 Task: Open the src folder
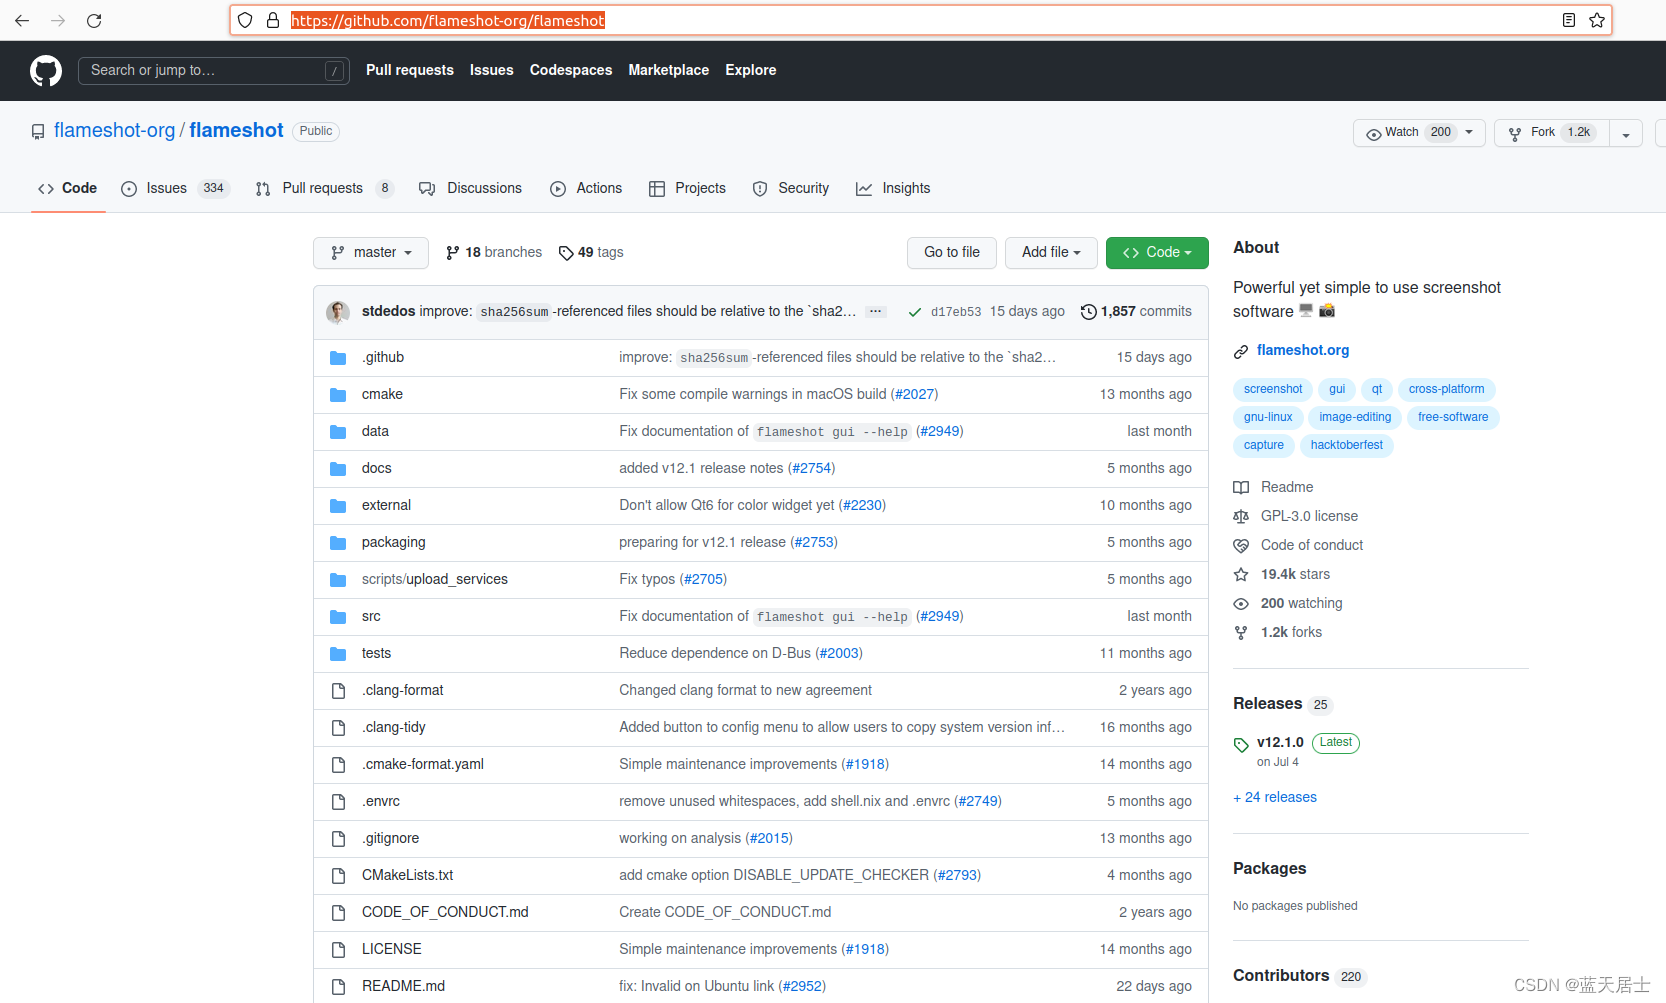coord(371,617)
